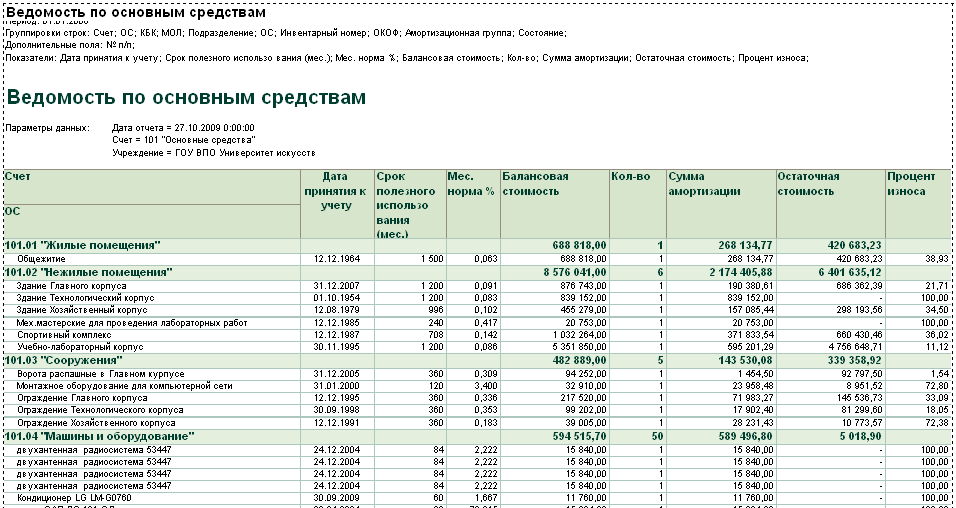
Task: Click the date cell 31.12.2007
Action: [337, 286]
